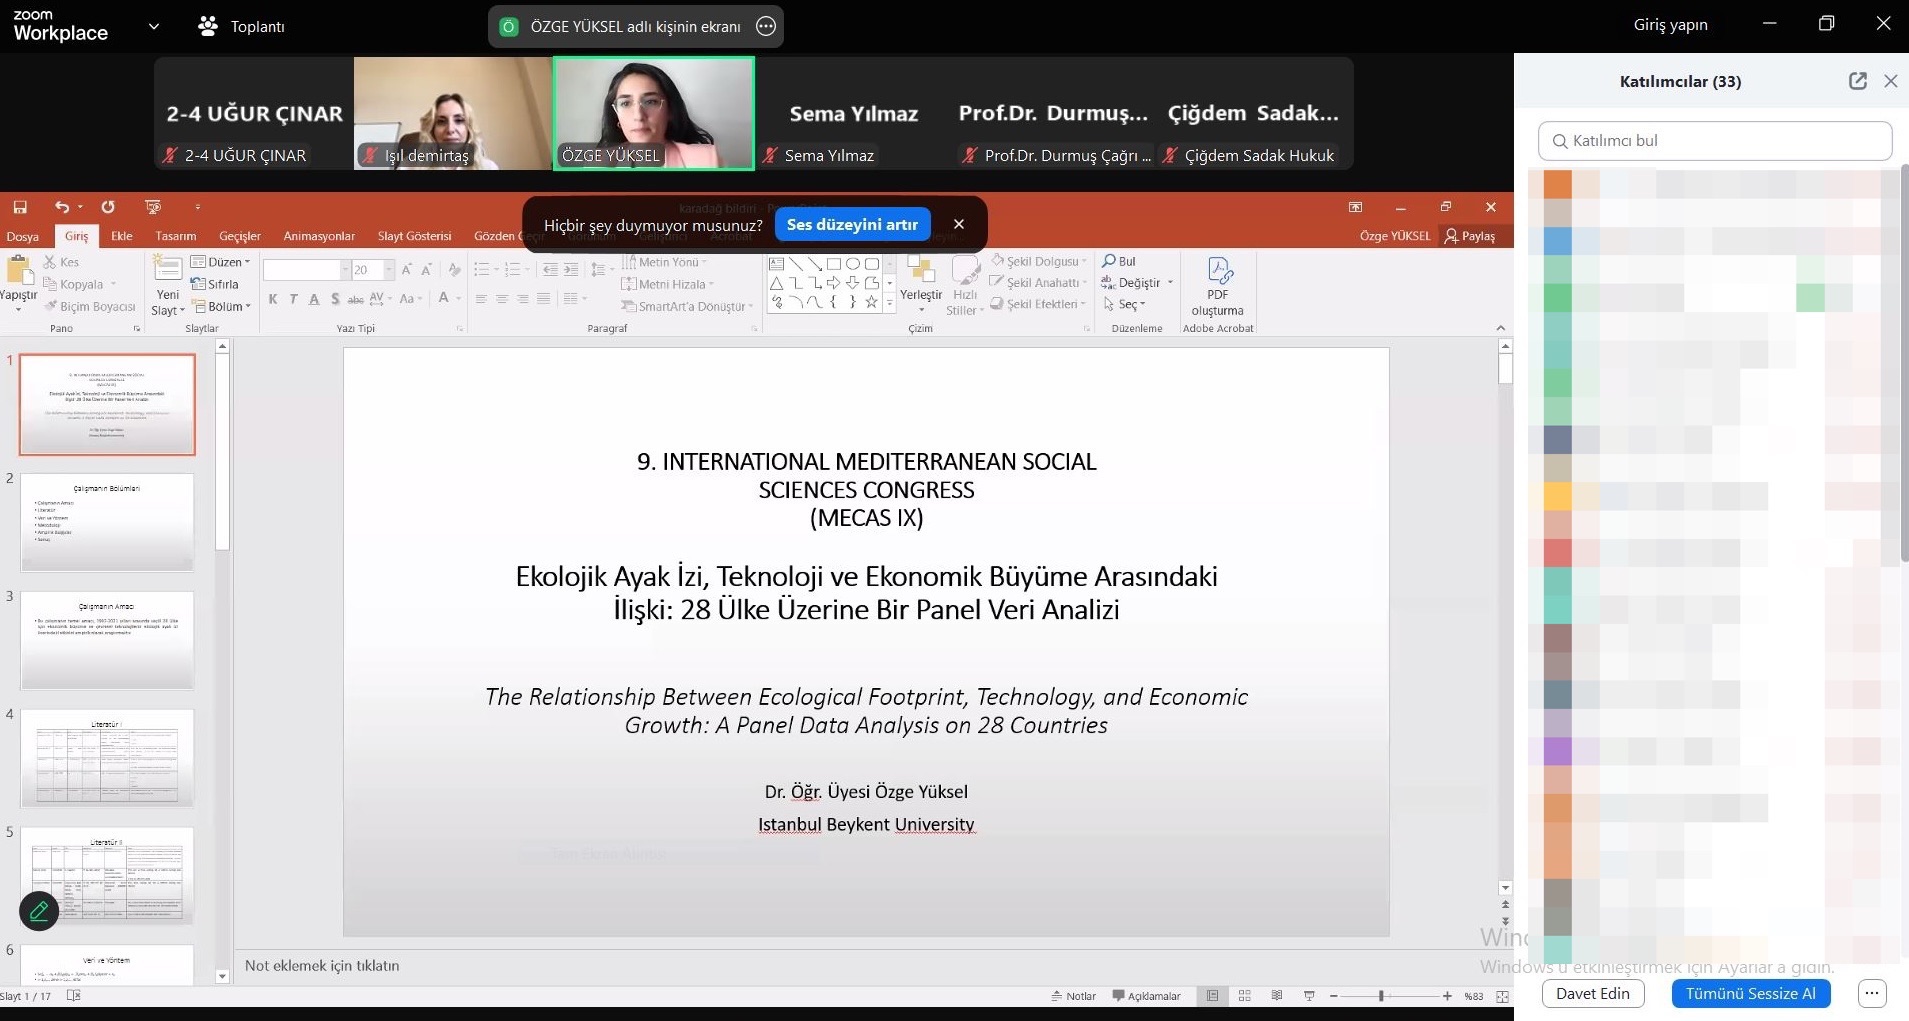The width and height of the screenshot is (1909, 1021).
Task: Switch to the Animasyonlar tab
Action: pos(319,236)
